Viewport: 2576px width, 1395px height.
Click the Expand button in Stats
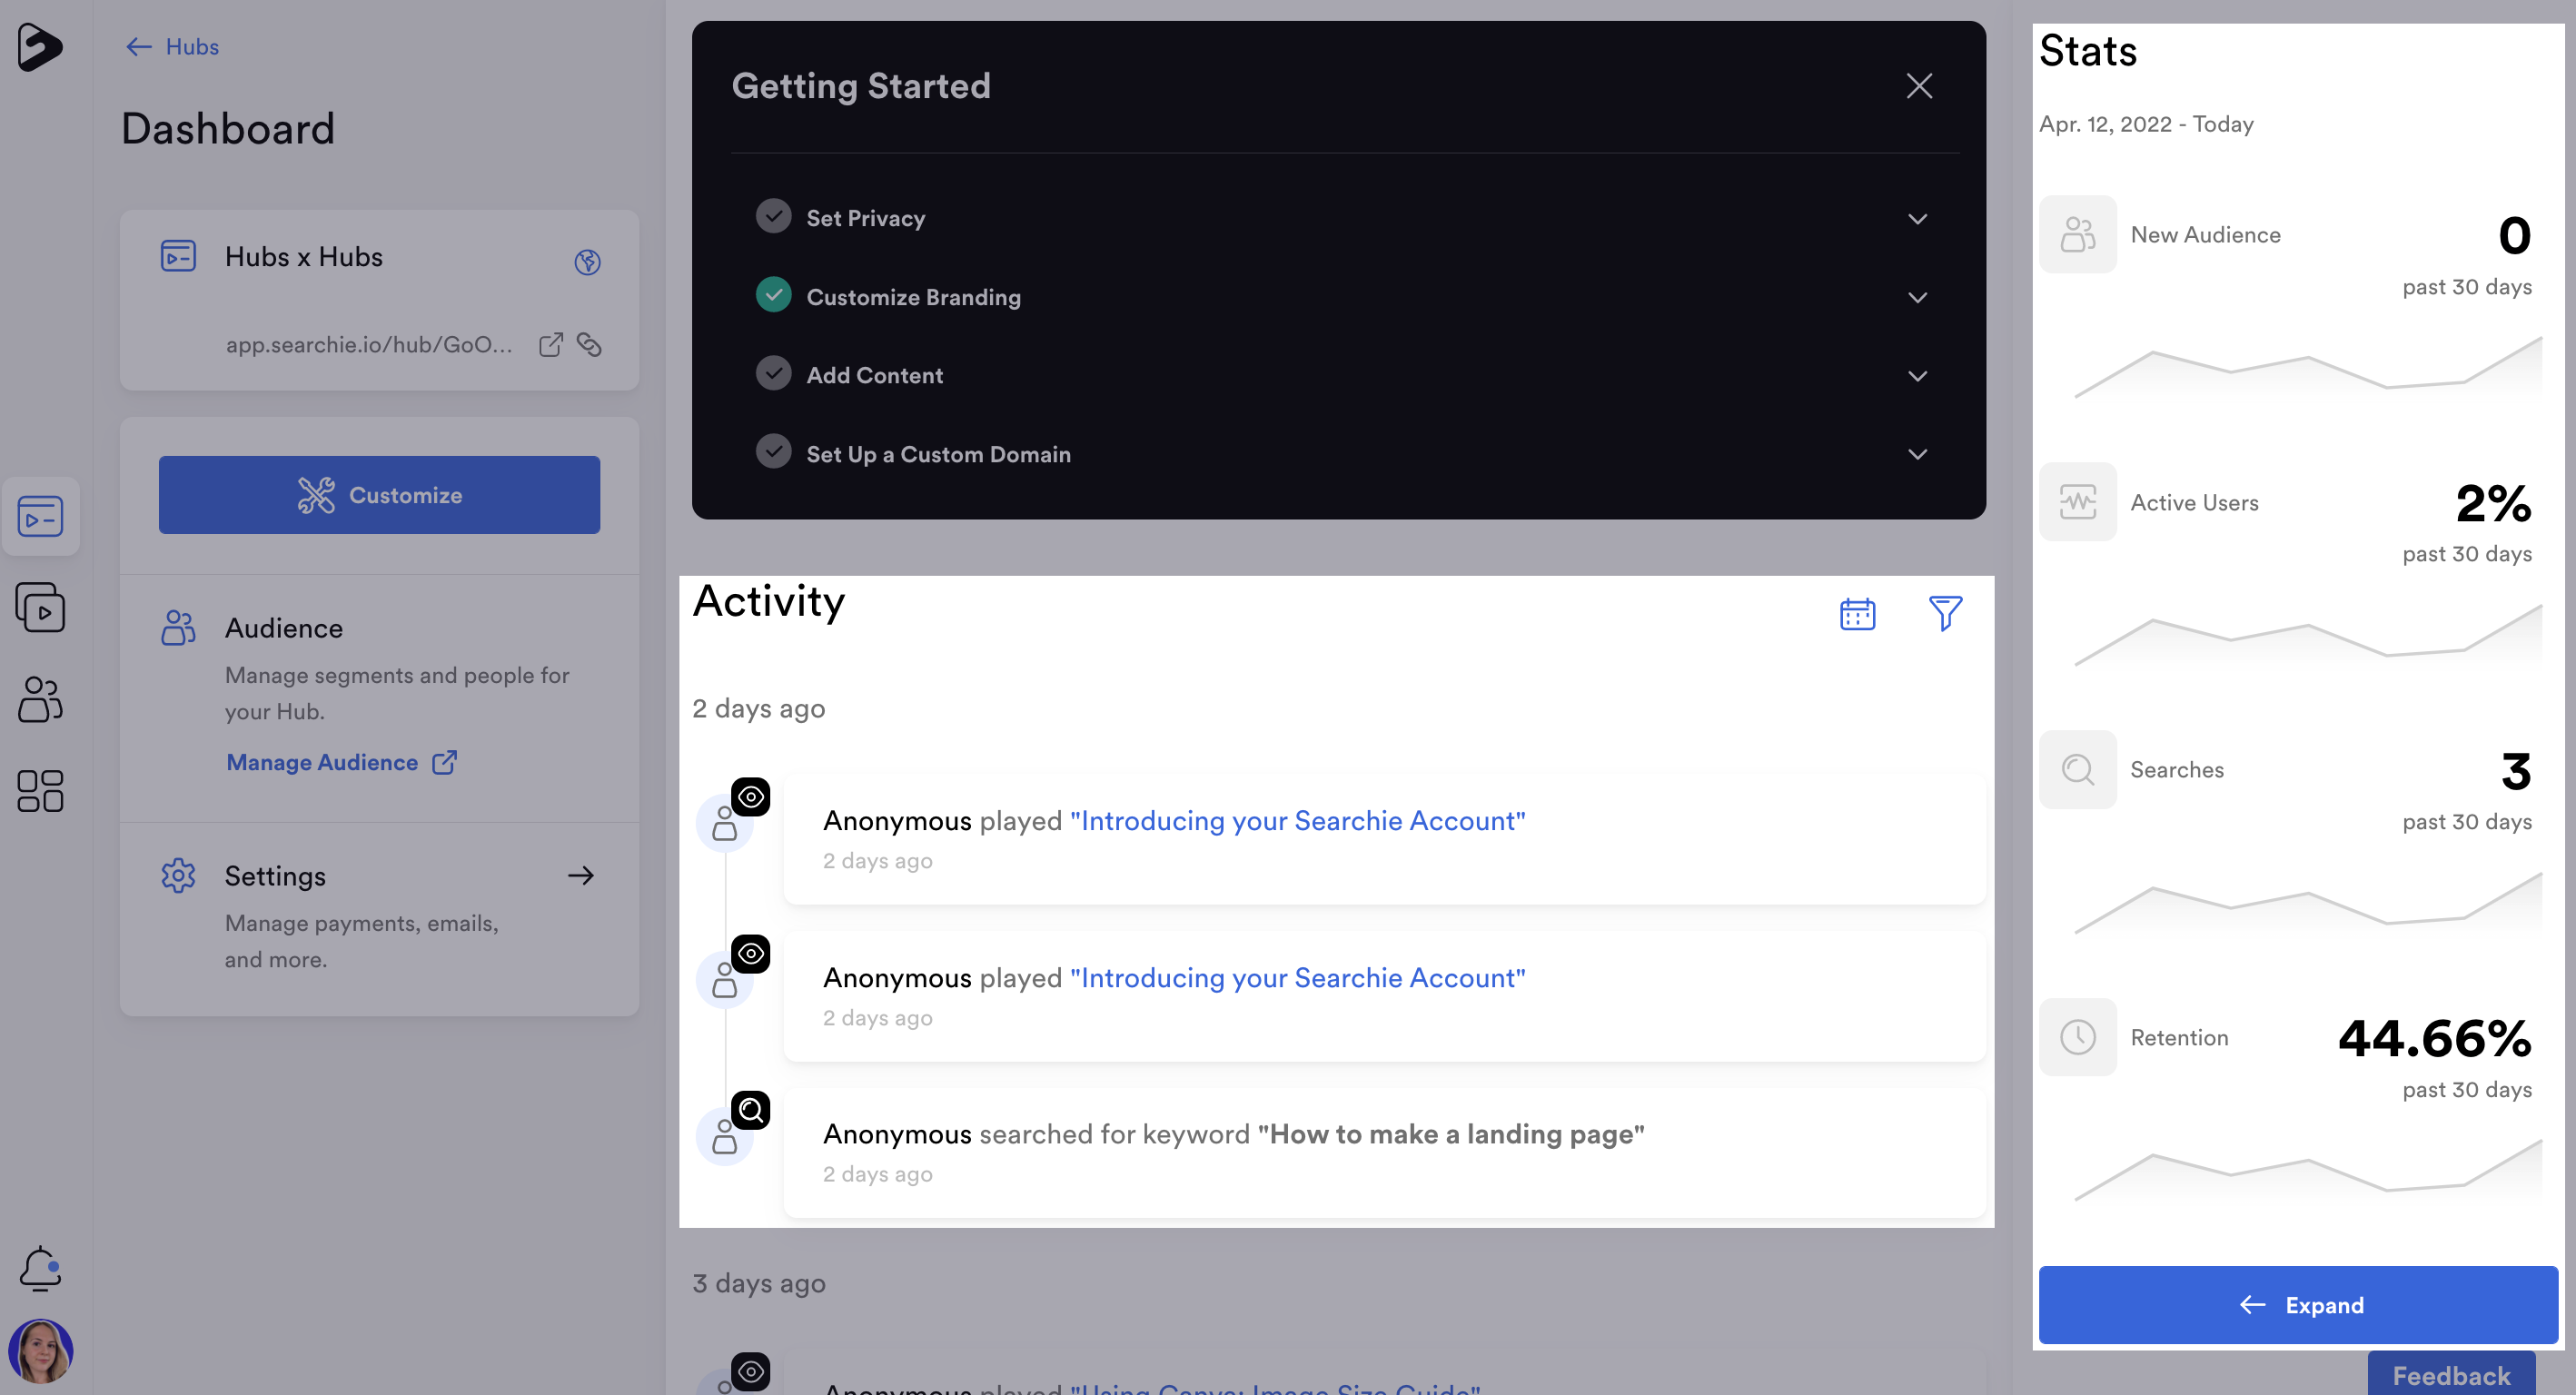point(2298,1305)
